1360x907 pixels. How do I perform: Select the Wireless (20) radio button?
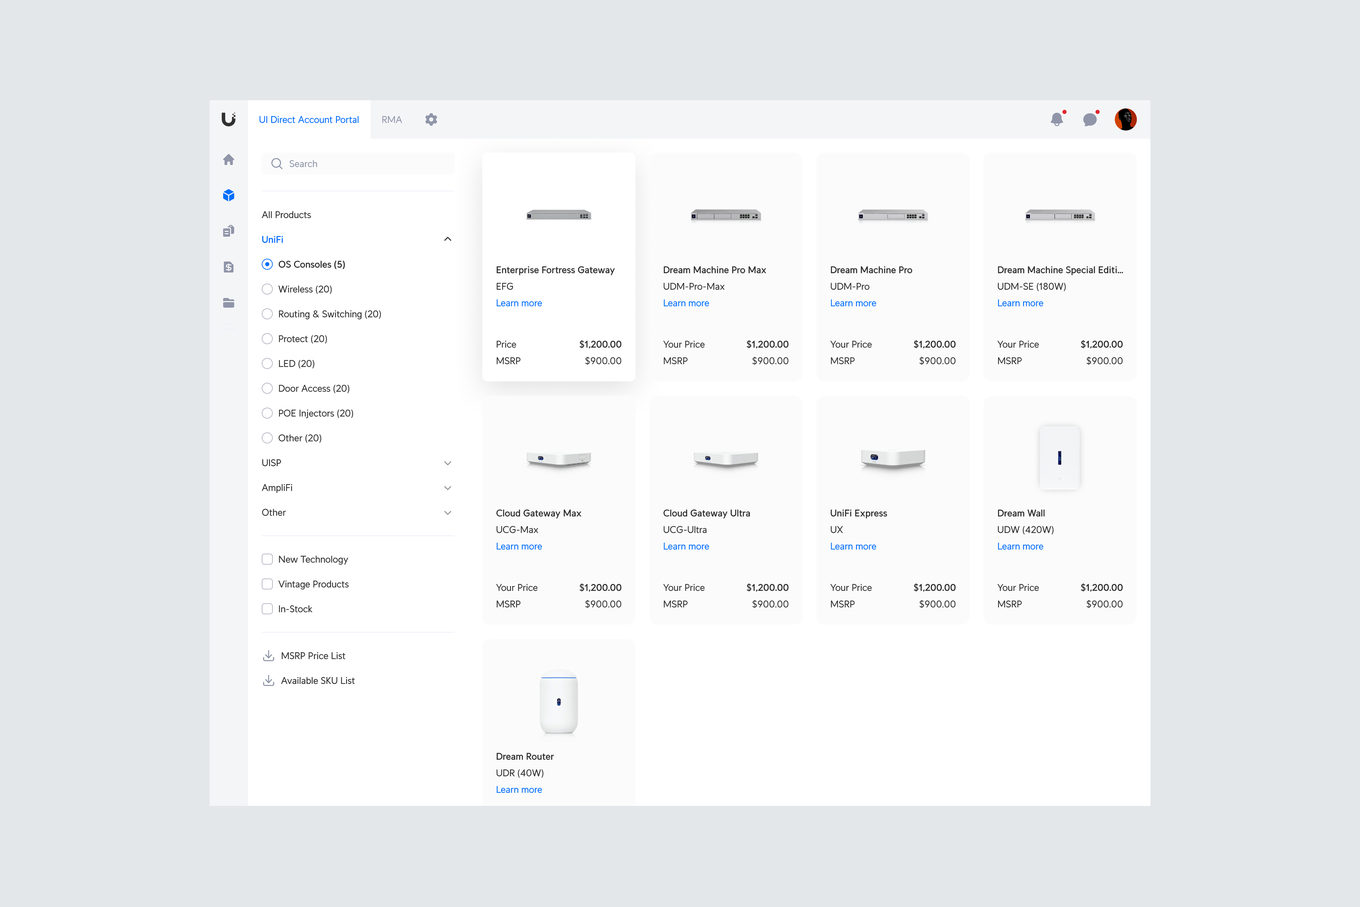point(267,289)
